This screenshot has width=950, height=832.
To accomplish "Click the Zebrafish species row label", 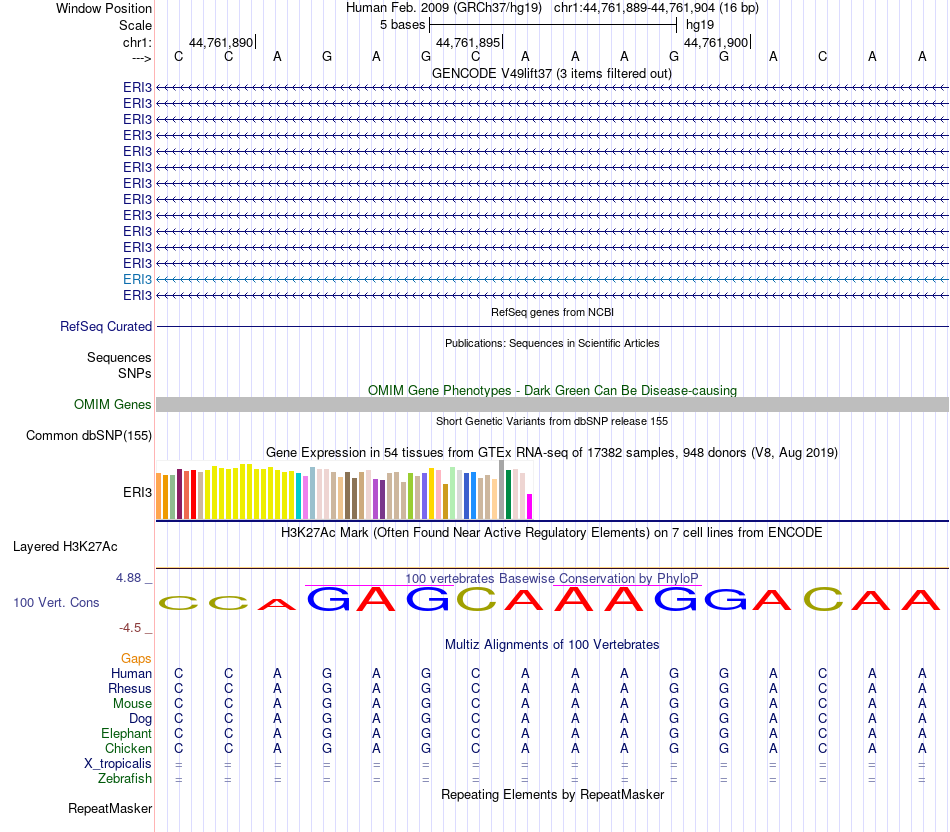I will point(125,779).
